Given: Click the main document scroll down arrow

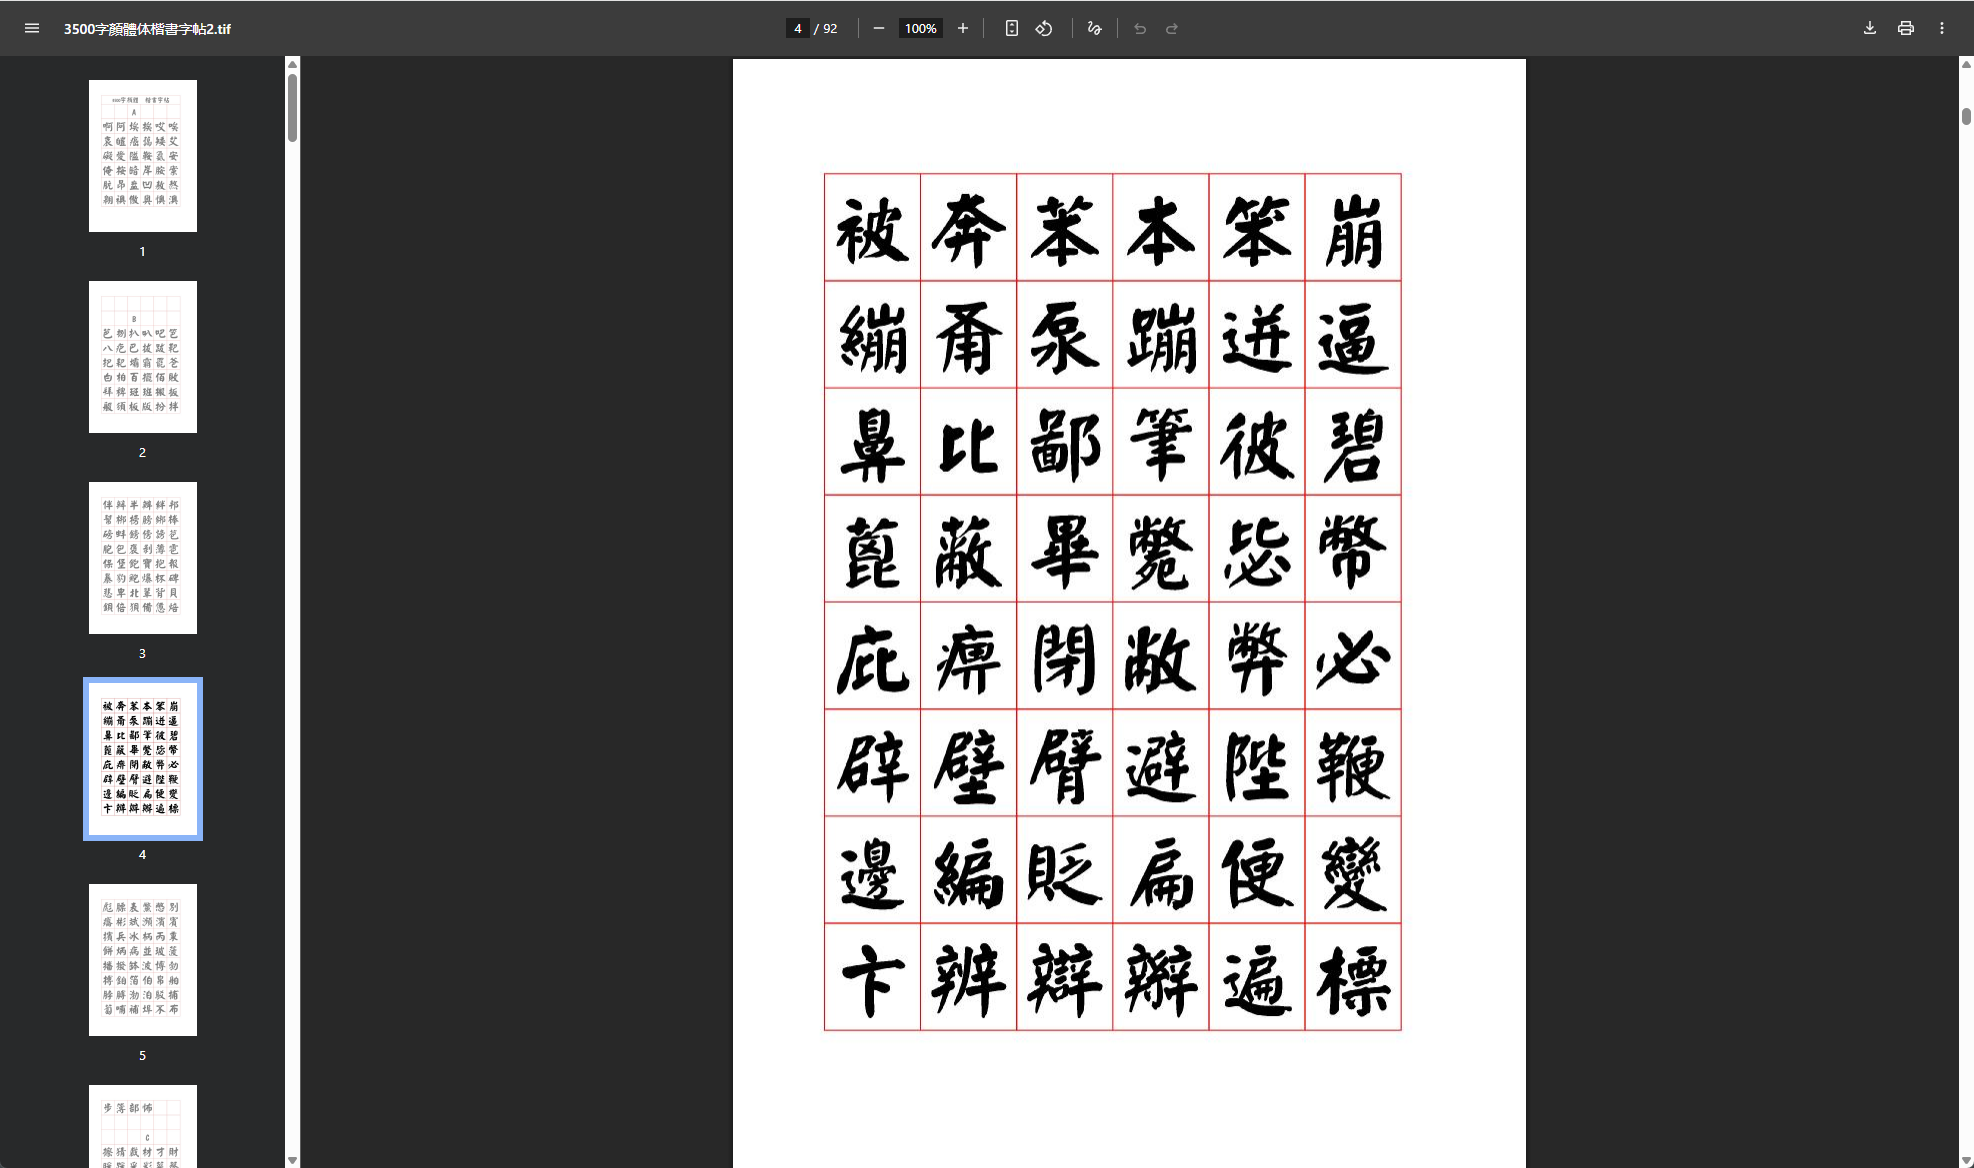Looking at the screenshot, I should click(x=1965, y=1160).
